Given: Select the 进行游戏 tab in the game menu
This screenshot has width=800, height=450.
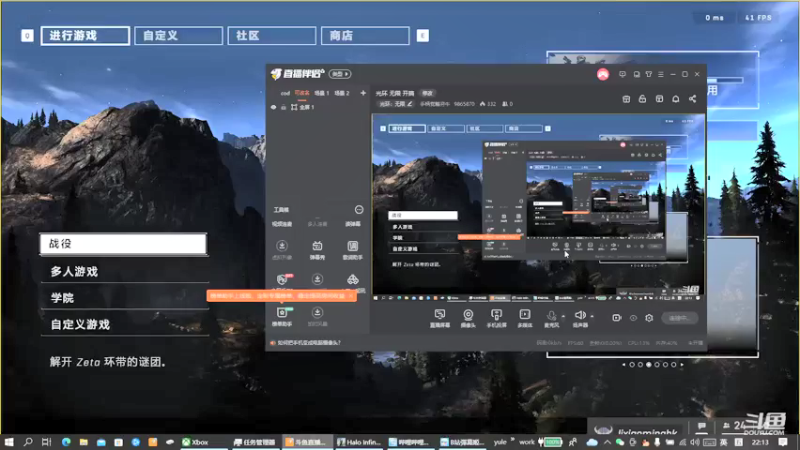Looking at the screenshot, I should pyautogui.click(x=85, y=36).
